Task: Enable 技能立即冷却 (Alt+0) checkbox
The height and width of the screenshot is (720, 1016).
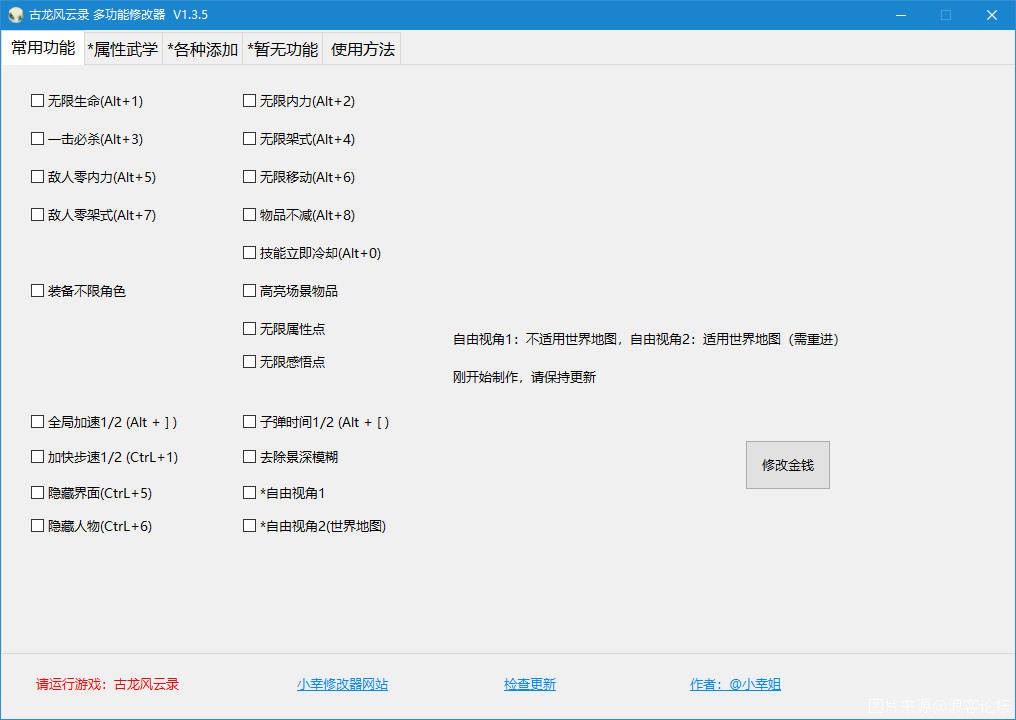Action: click(250, 253)
